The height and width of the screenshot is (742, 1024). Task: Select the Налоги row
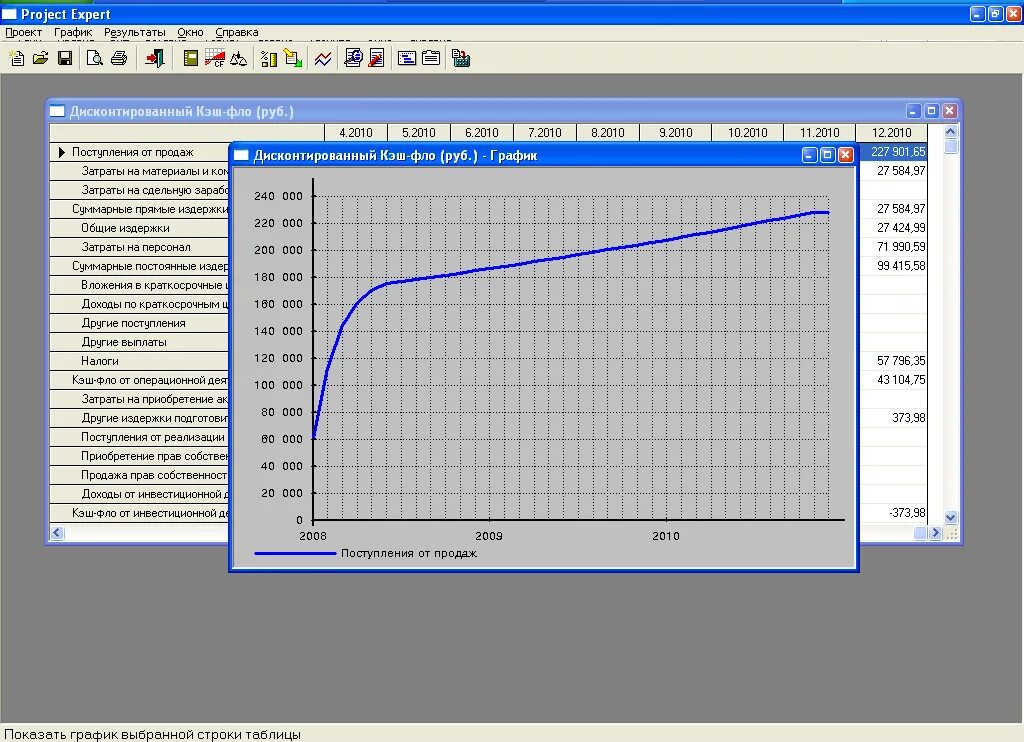click(140, 361)
